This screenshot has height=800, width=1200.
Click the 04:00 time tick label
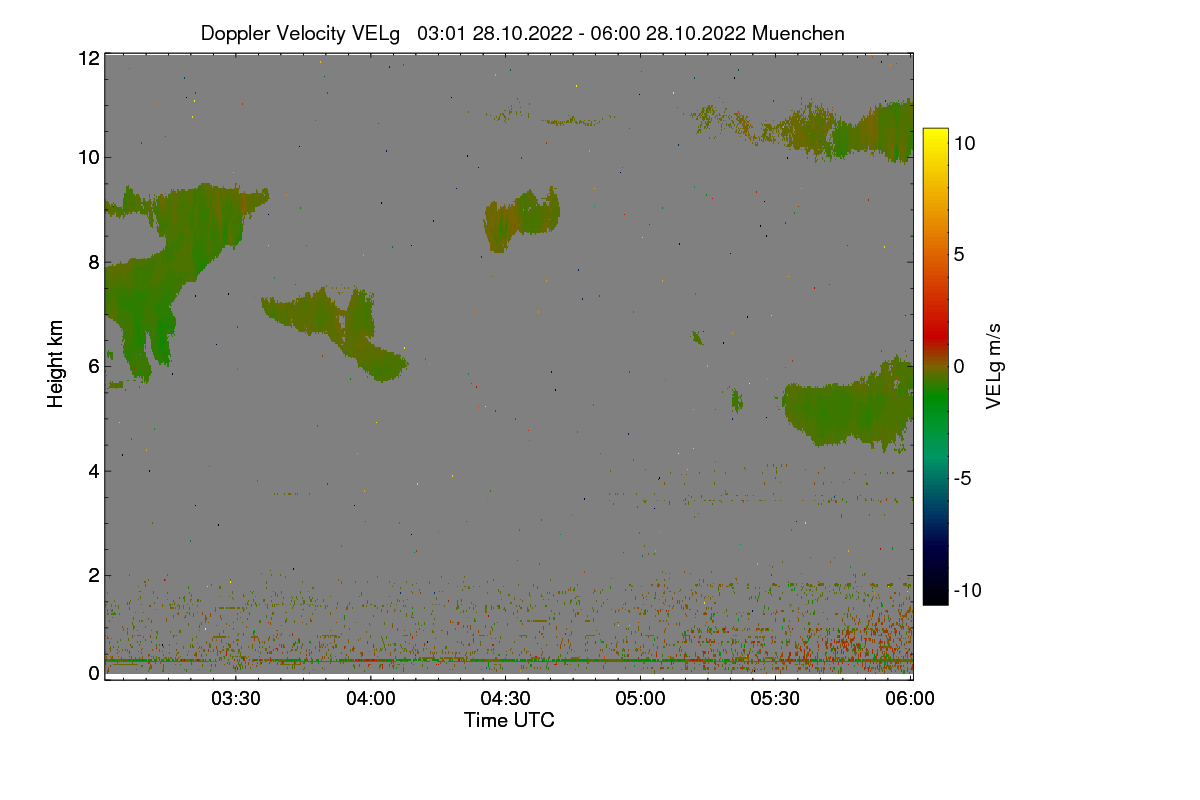click(x=371, y=698)
